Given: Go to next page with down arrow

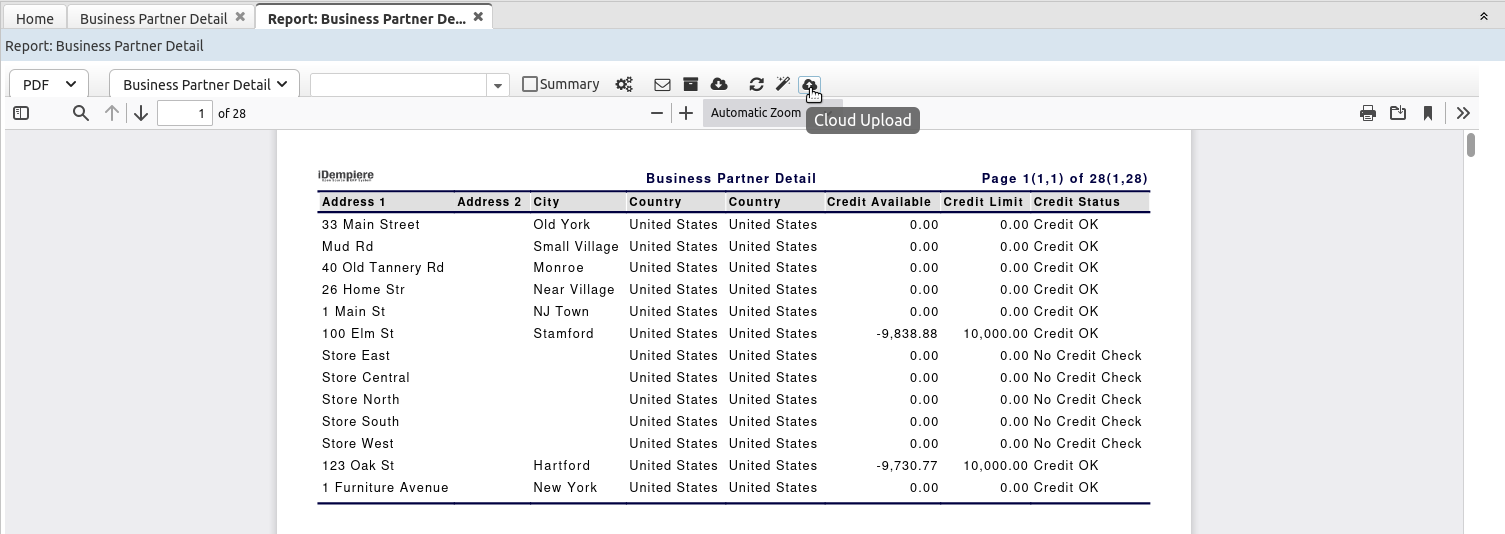Looking at the screenshot, I should pos(141,113).
